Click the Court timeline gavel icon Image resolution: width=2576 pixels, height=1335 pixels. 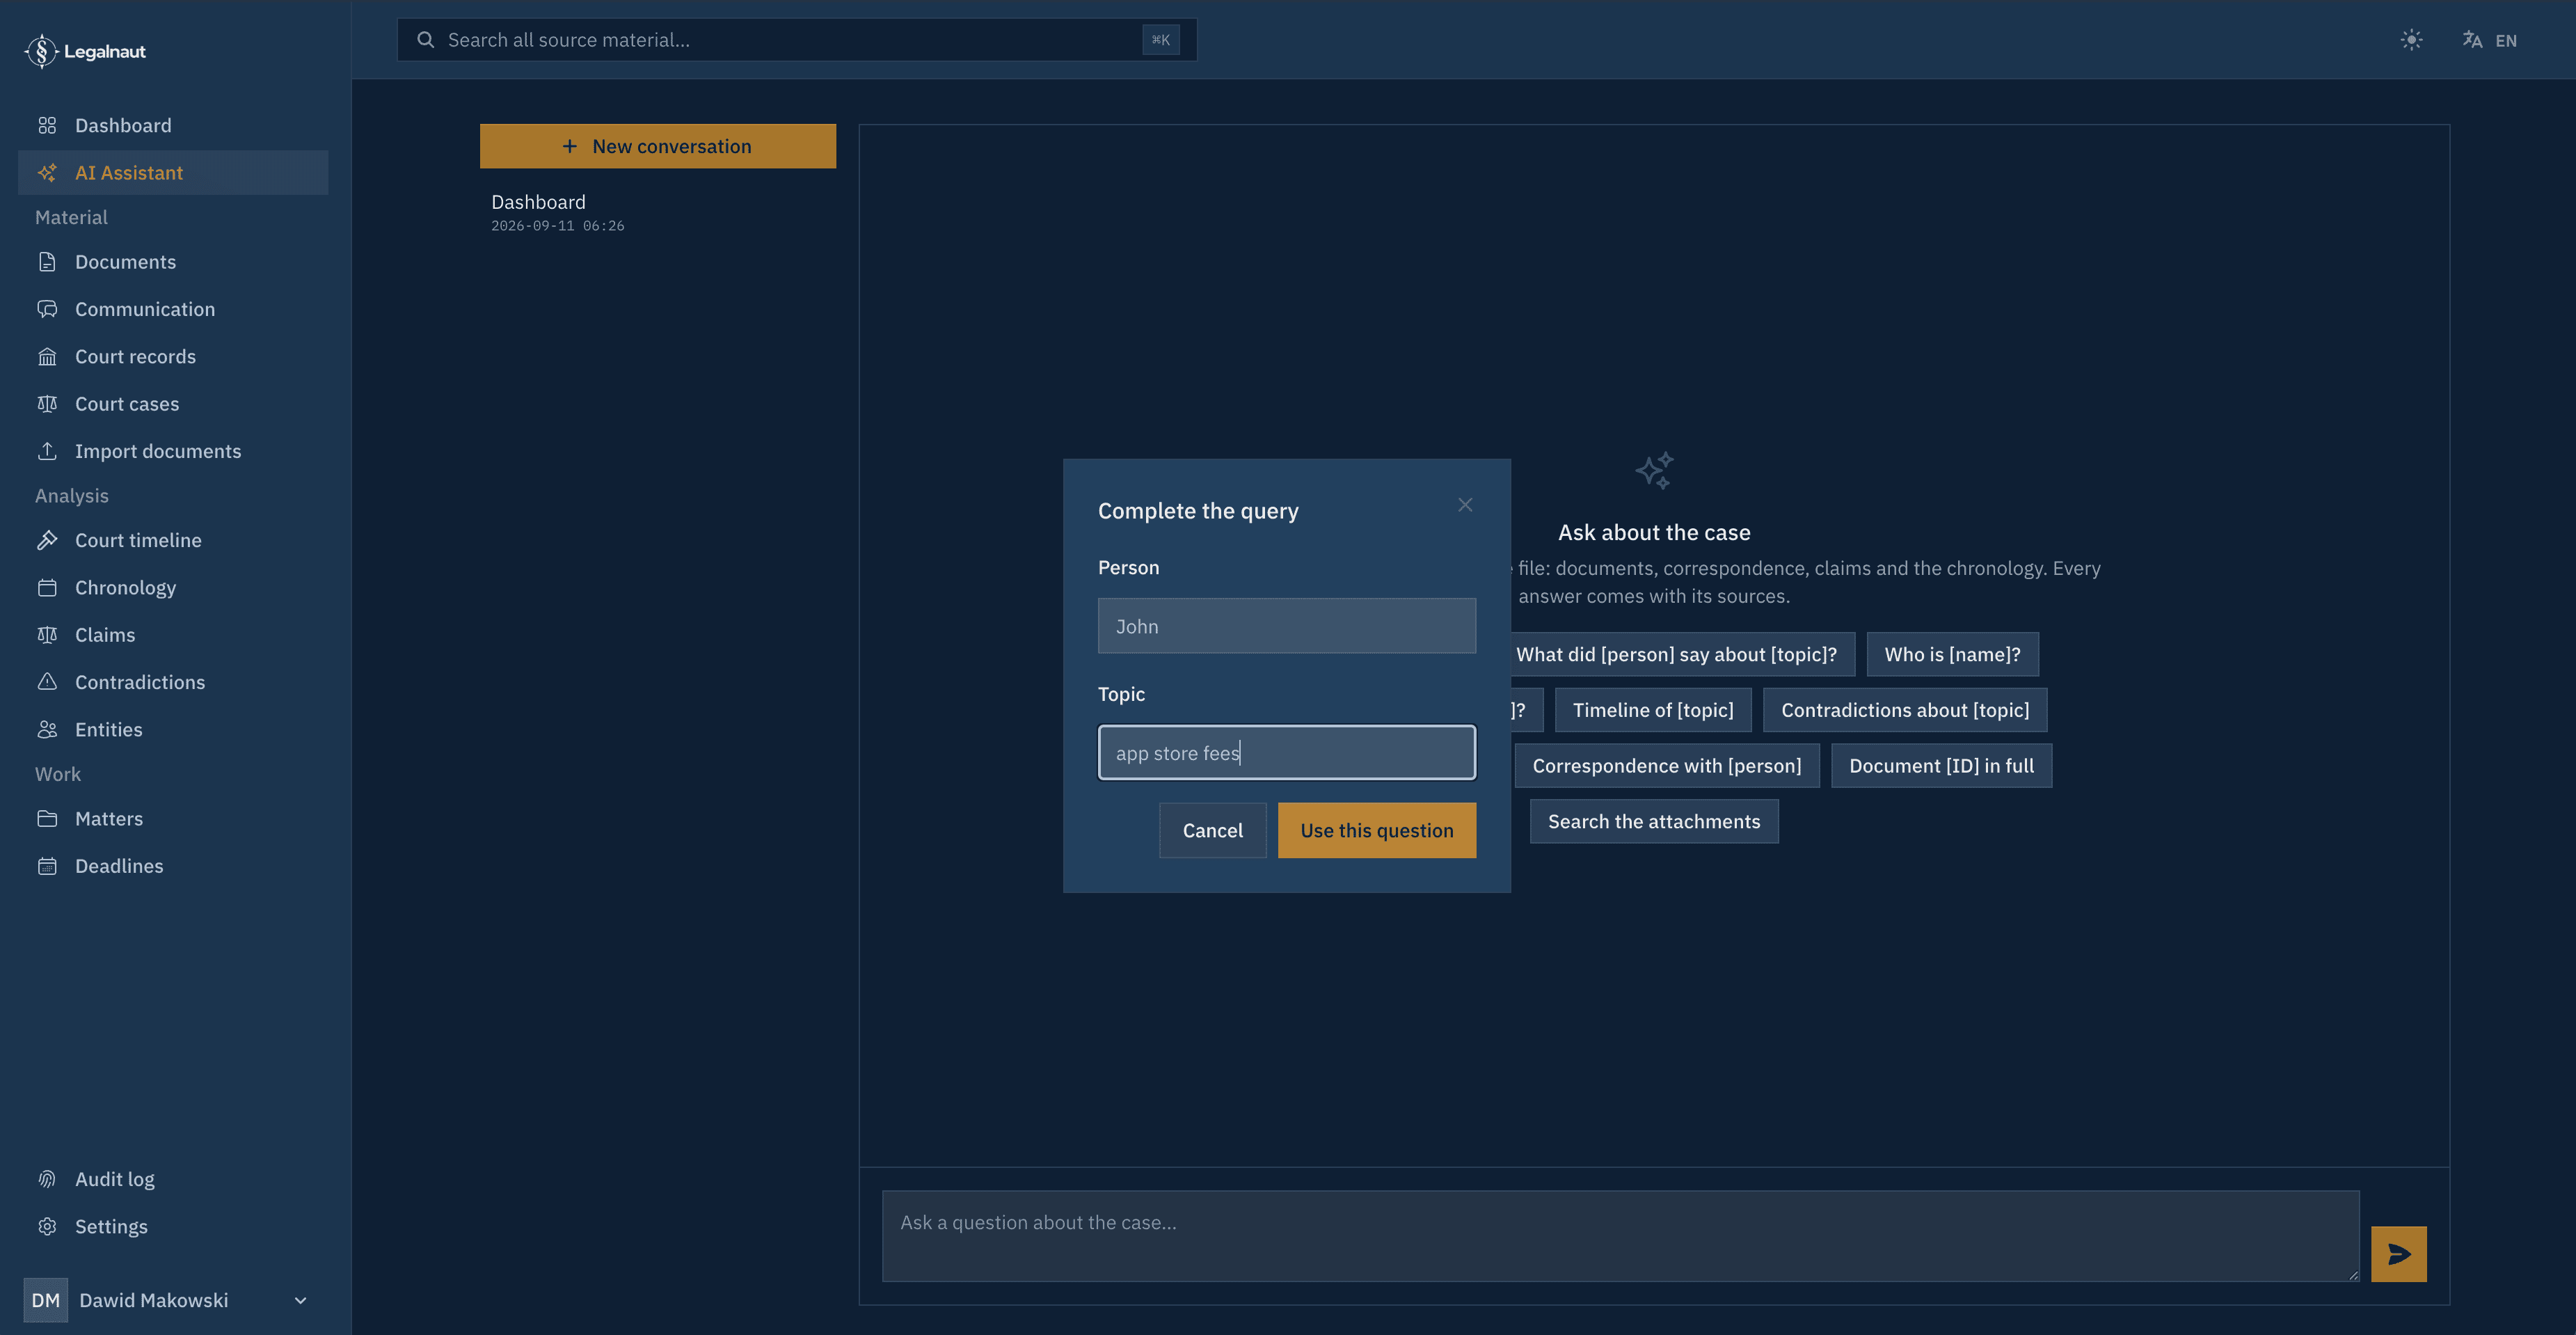coord(47,540)
